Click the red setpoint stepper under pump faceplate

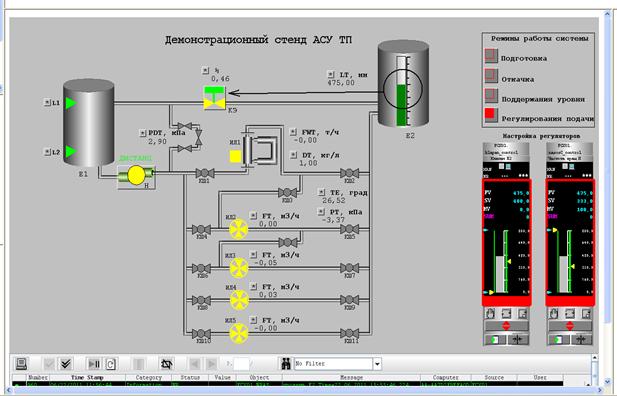click(570, 326)
